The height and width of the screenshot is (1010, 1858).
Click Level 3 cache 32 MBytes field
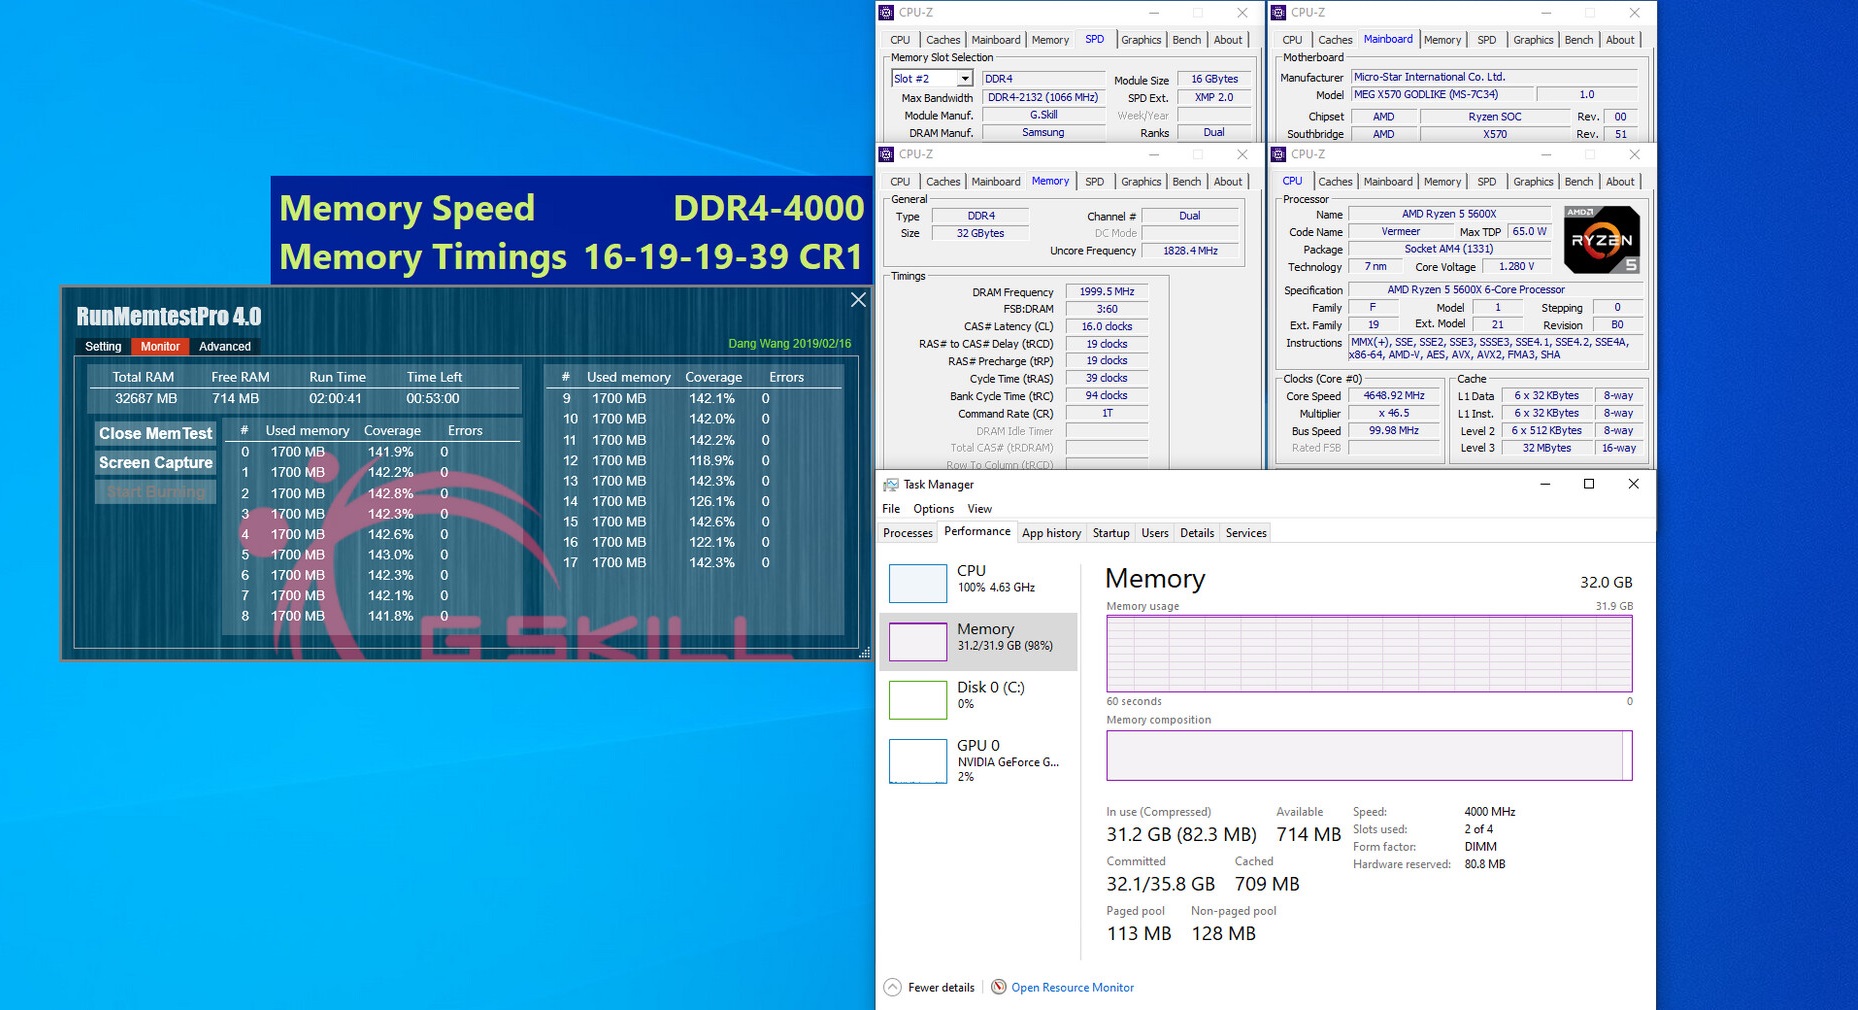(1546, 448)
